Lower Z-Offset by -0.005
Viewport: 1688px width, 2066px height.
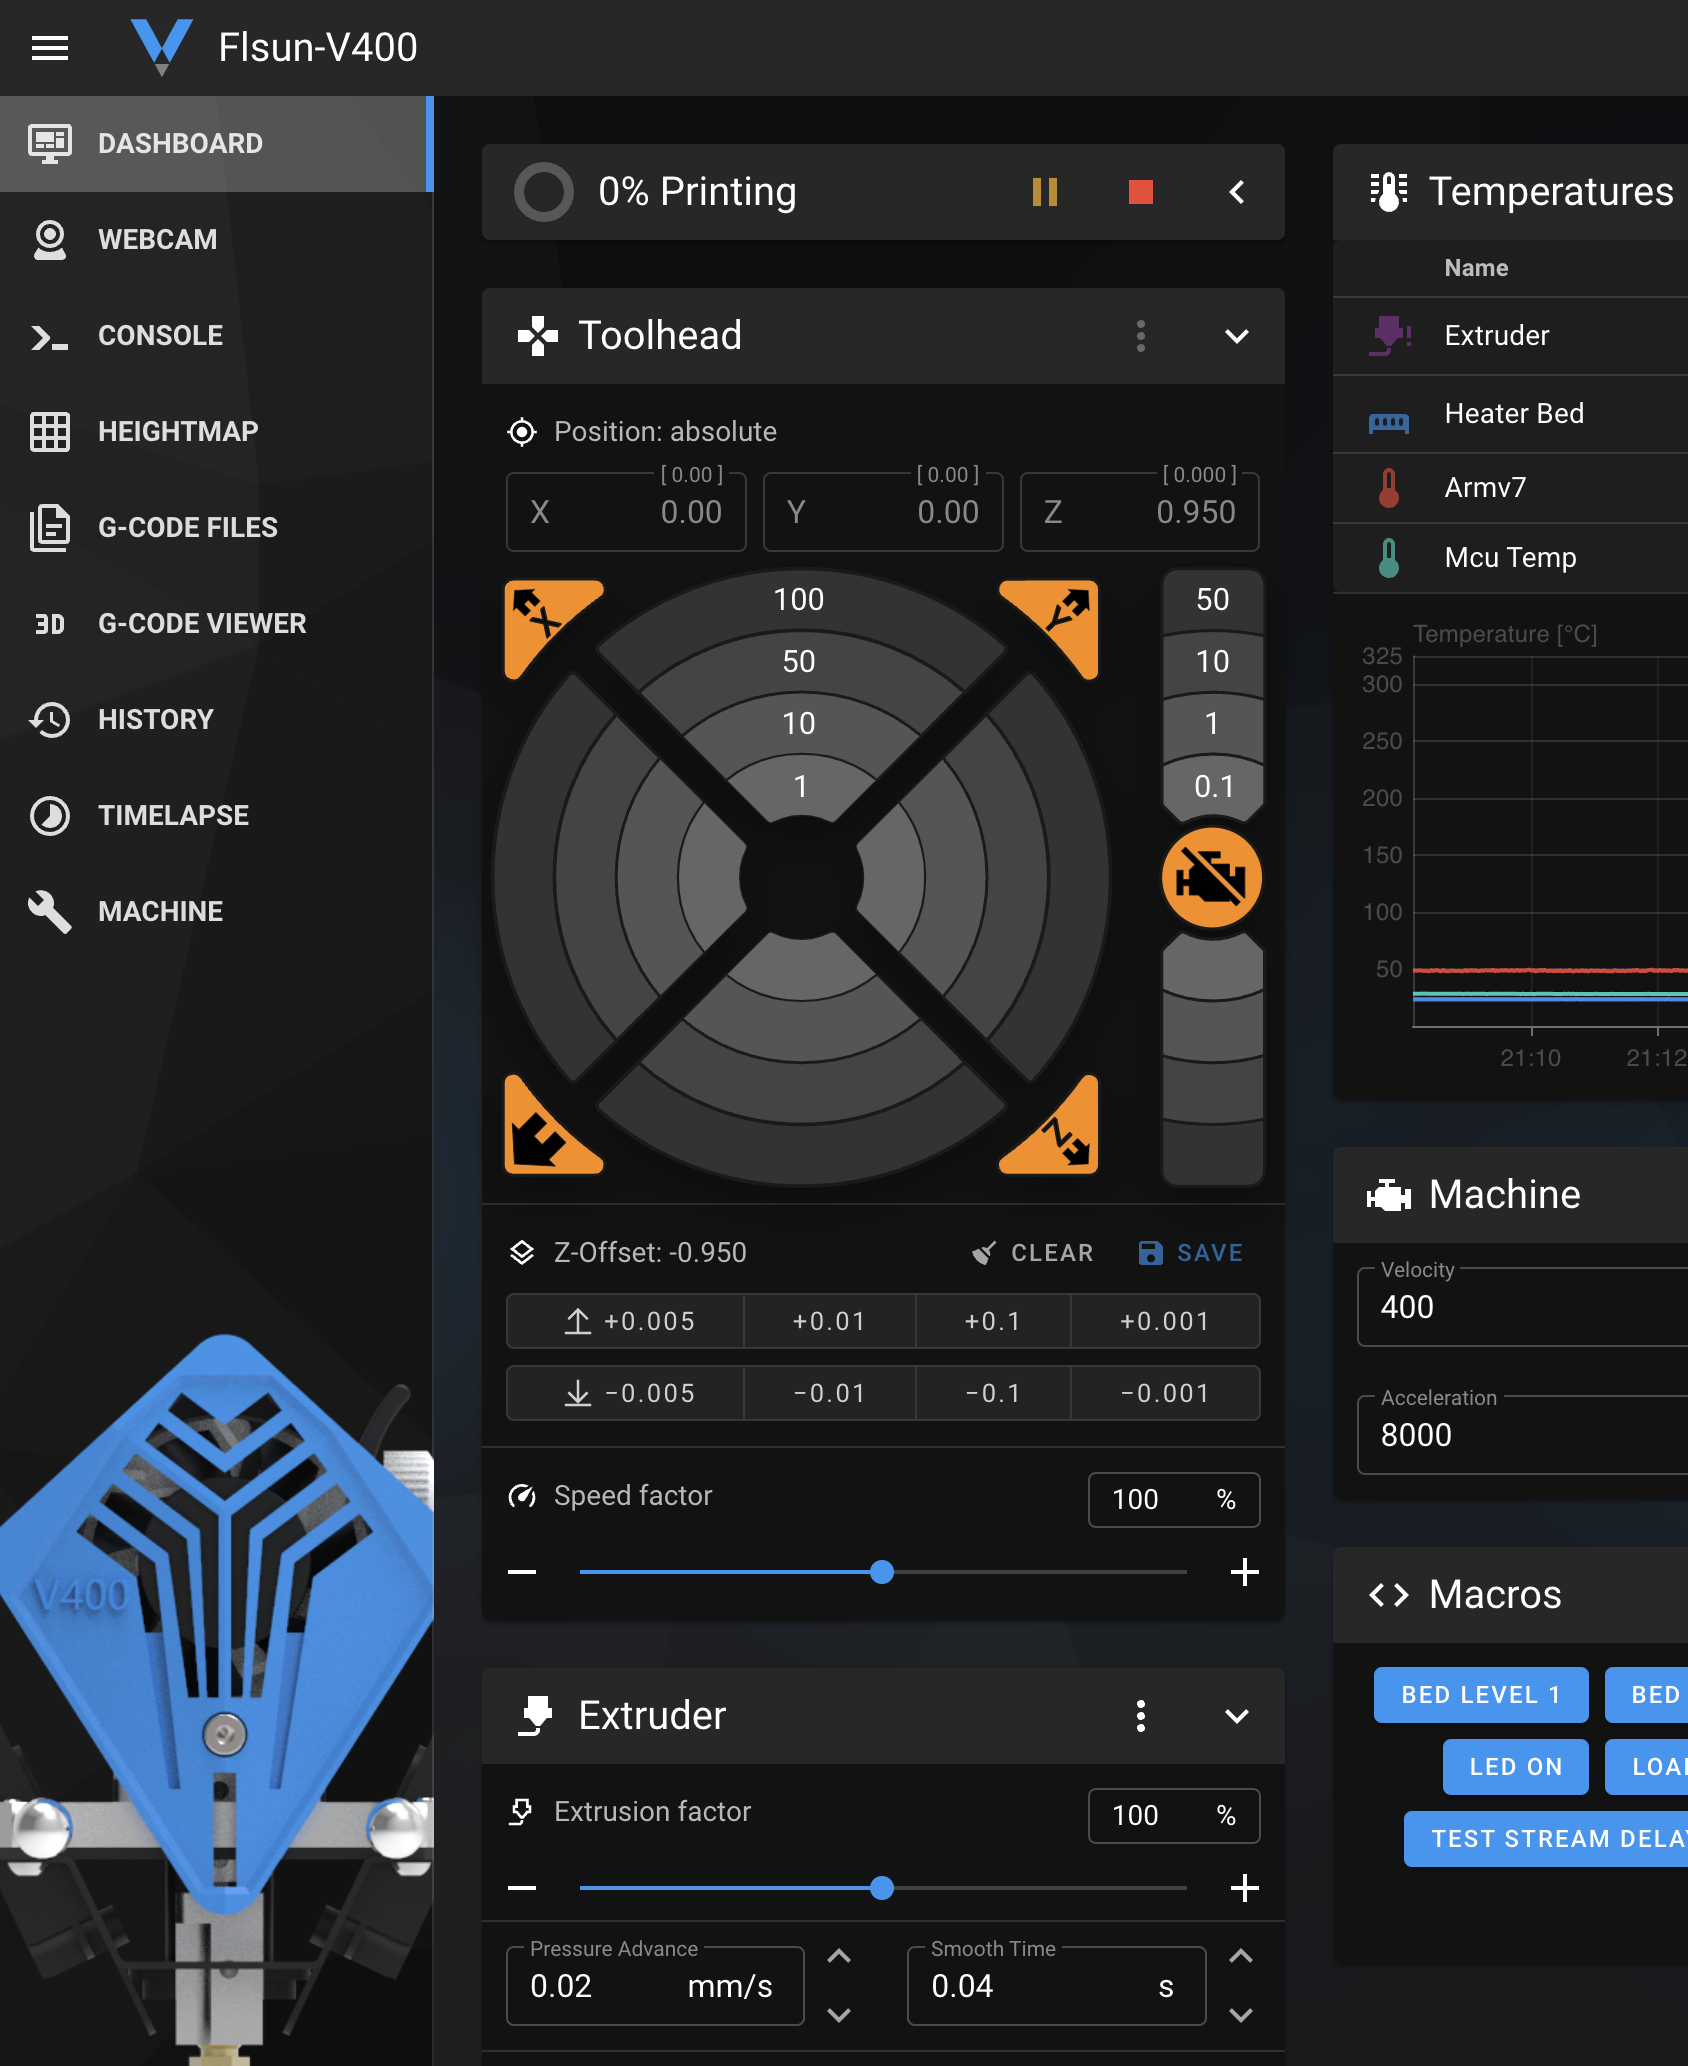point(626,1393)
